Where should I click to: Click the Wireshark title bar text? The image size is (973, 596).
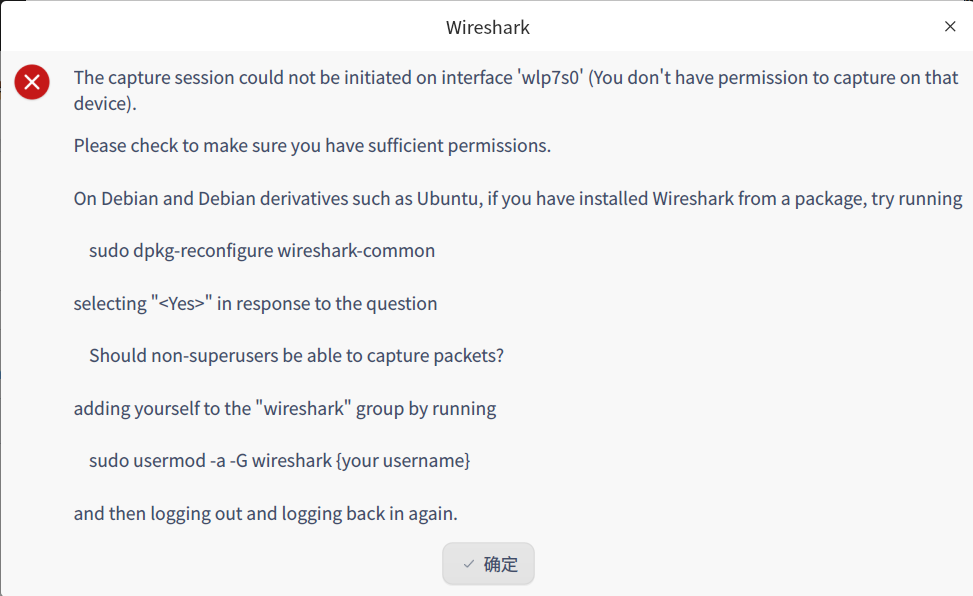point(487,27)
